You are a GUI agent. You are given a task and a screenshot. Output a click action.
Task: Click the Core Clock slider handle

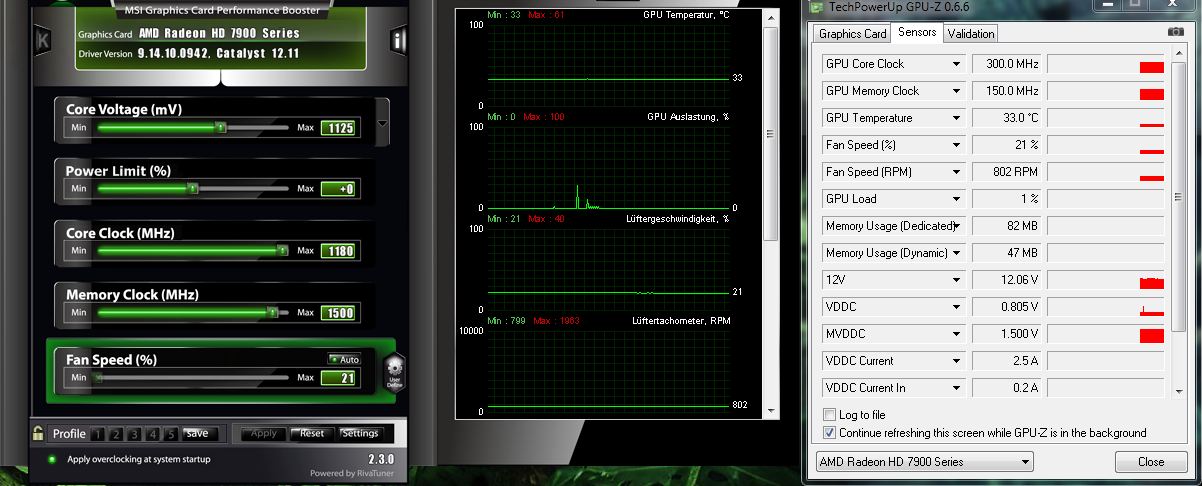[x=282, y=250]
